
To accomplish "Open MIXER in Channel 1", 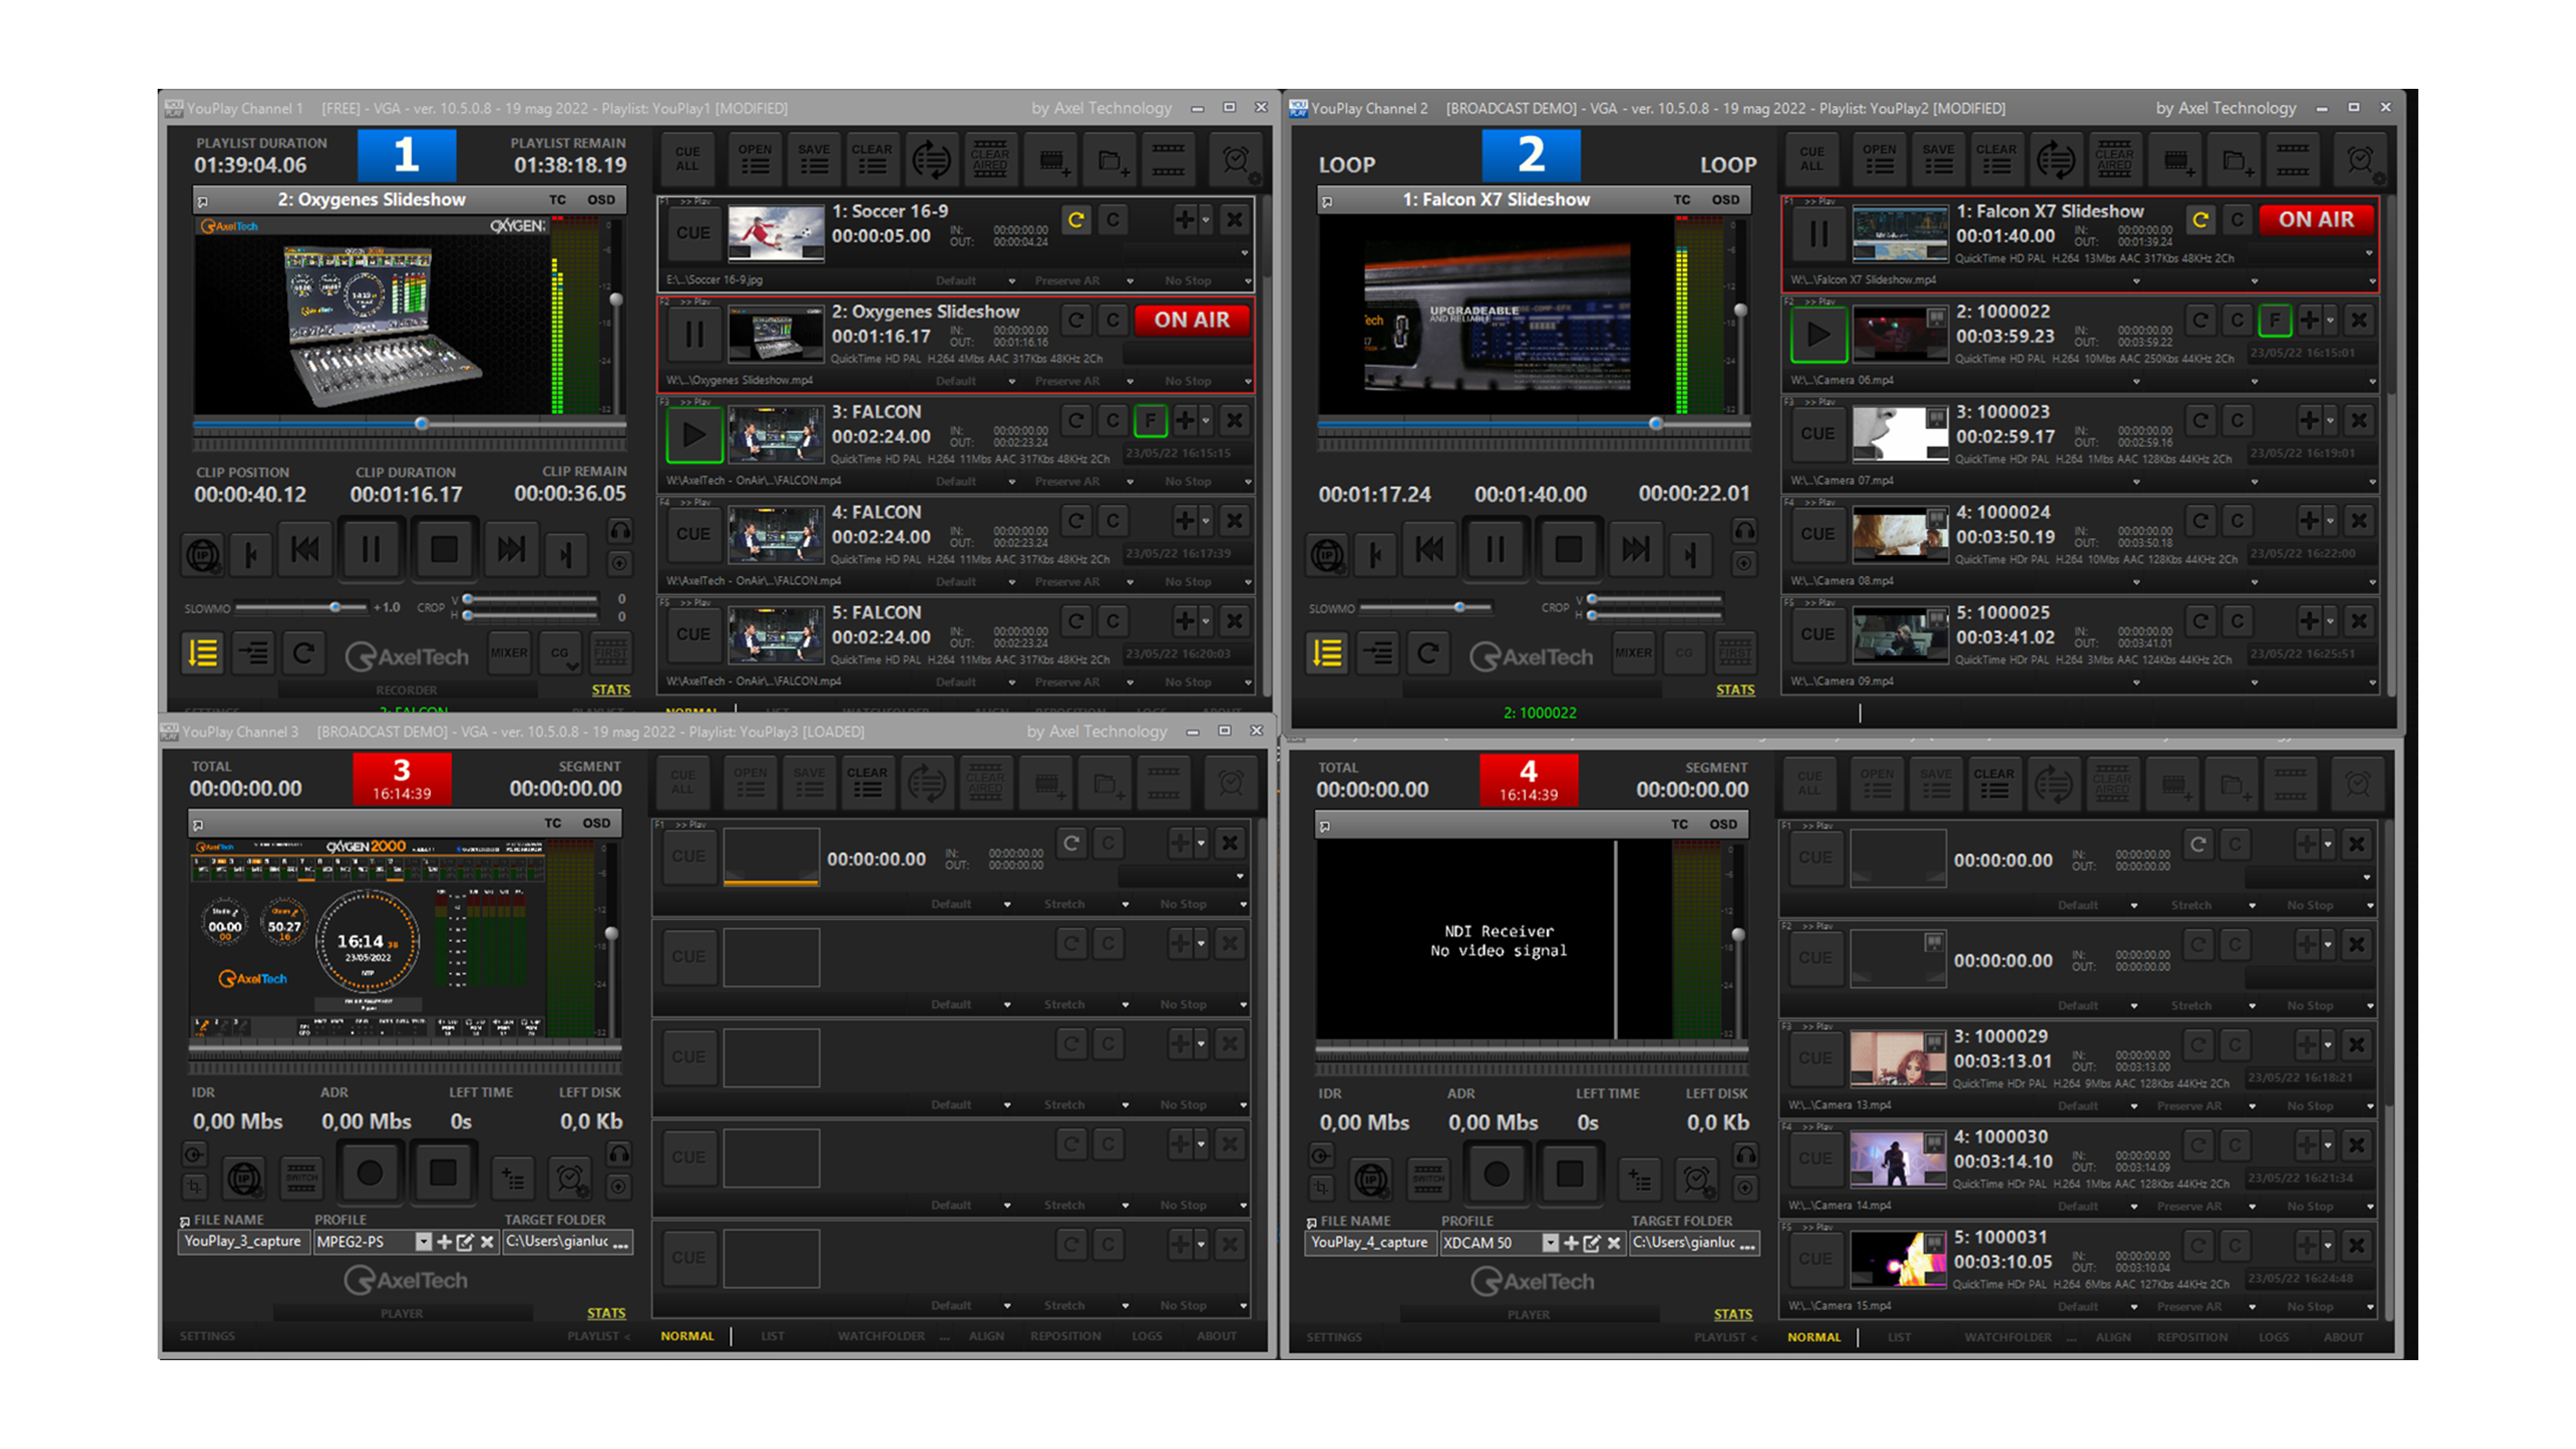I will [x=508, y=653].
